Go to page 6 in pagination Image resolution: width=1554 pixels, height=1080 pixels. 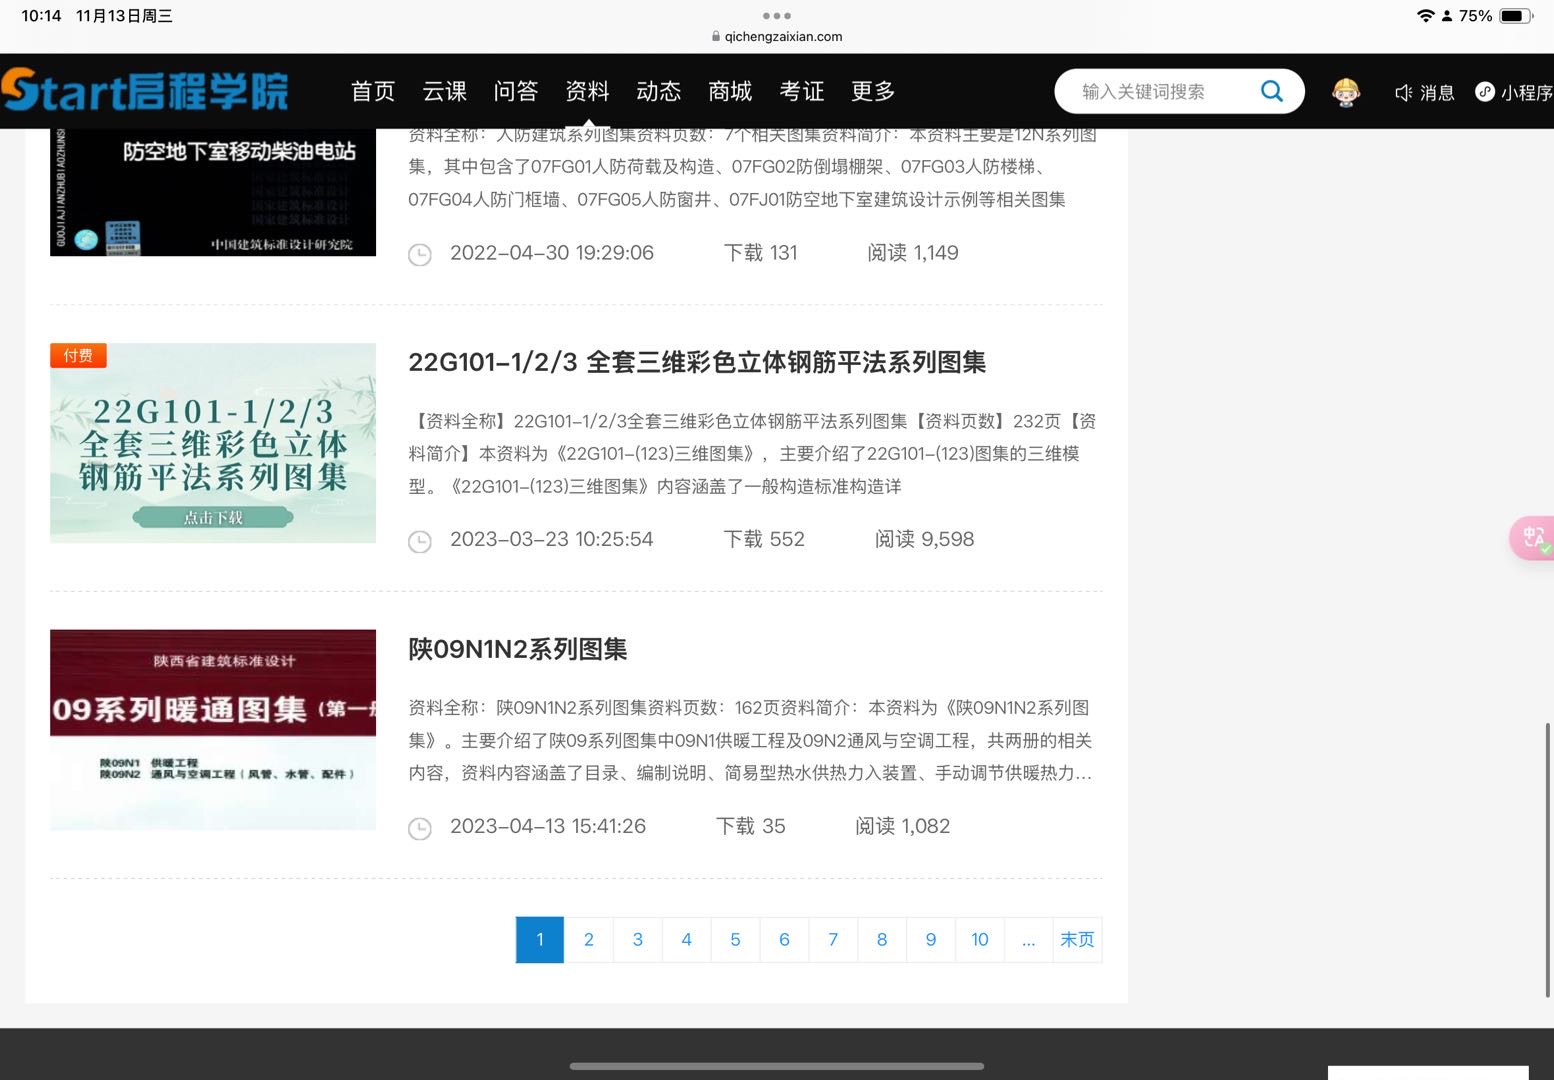[x=784, y=939]
